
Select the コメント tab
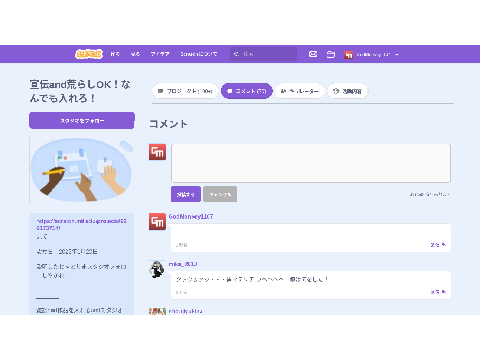(x=247, y=91)
